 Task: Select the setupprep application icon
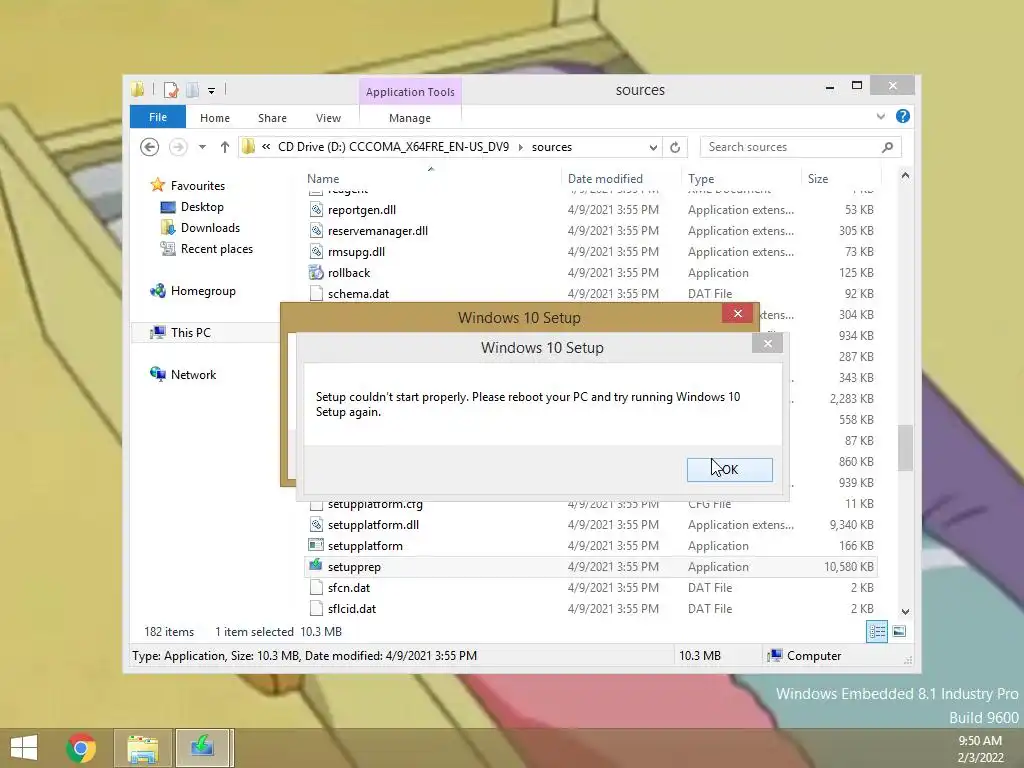tap(316, 566)
